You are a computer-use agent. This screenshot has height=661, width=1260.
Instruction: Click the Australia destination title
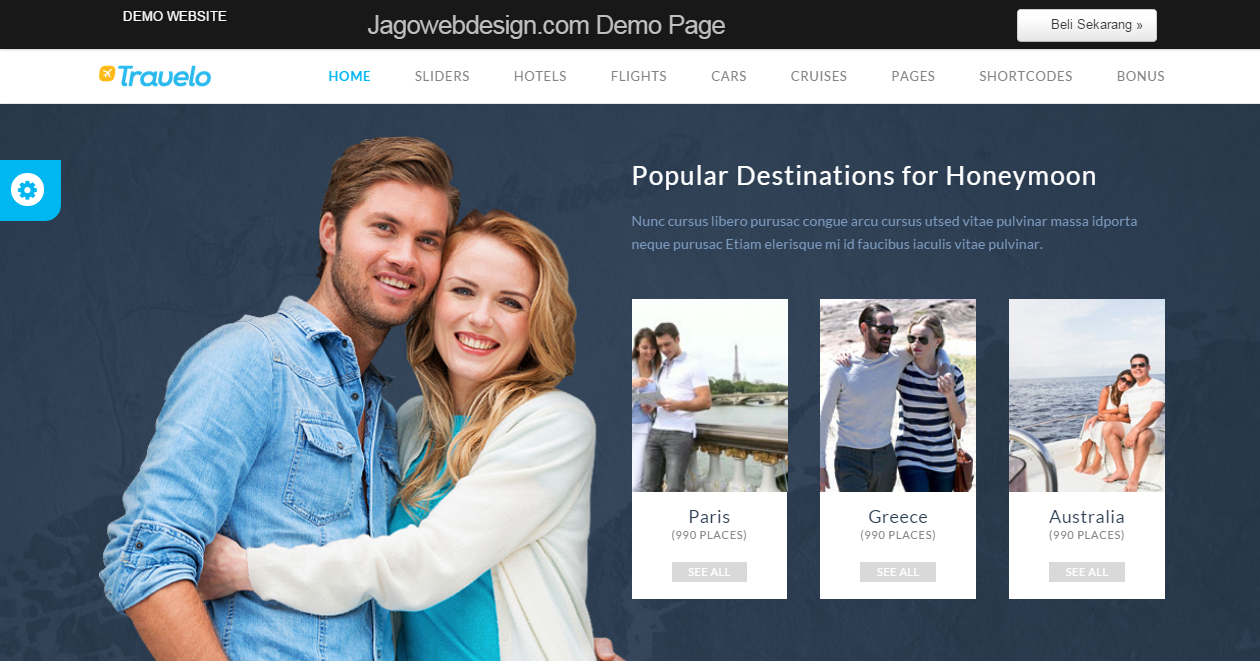click(1087, 517)
